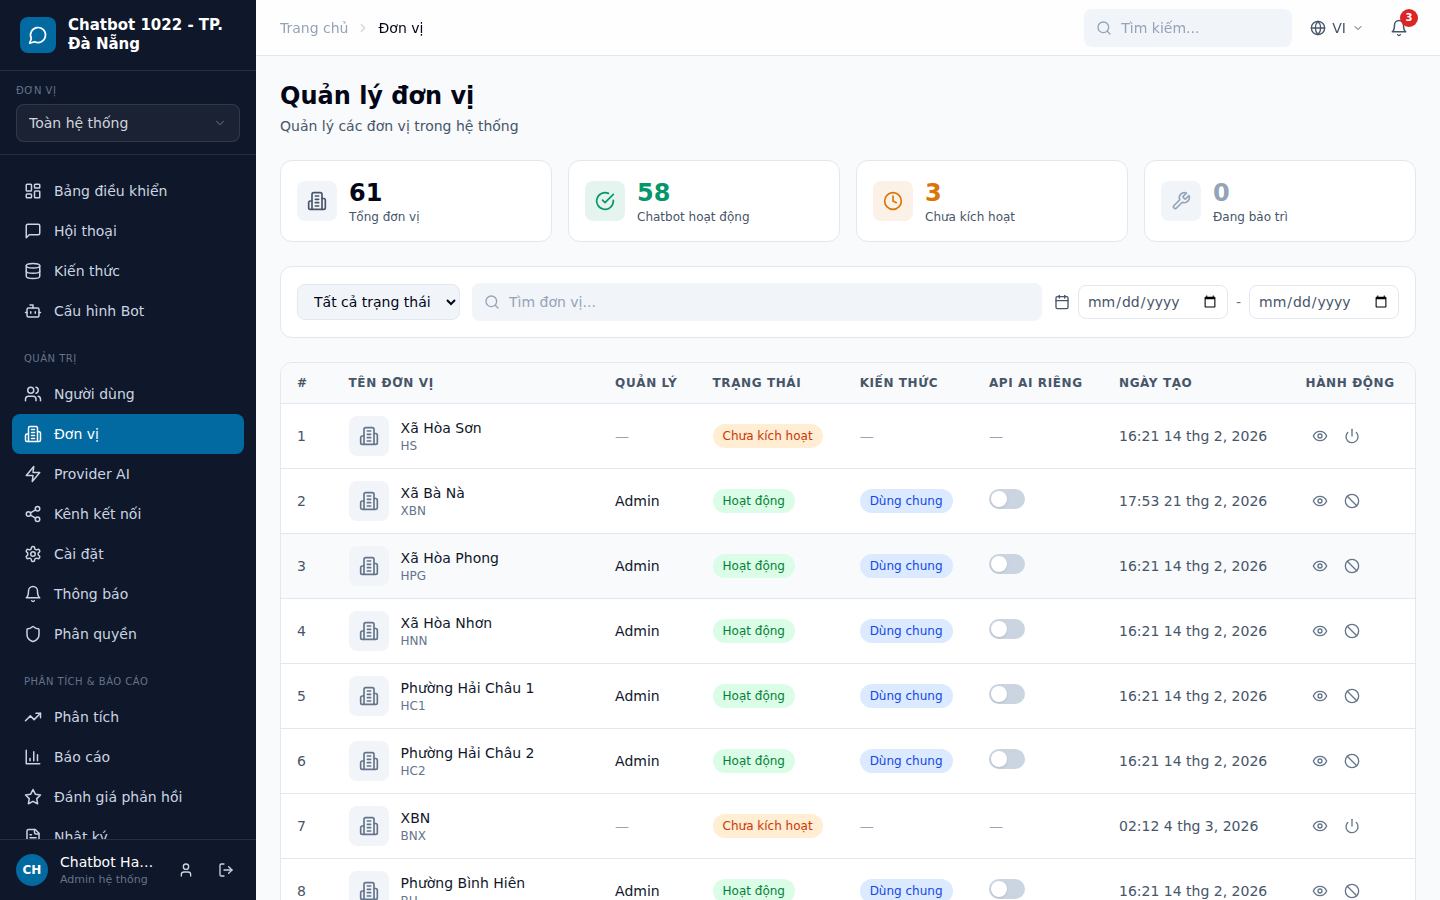The height and width of the screenshot is (900, 1440).
Task: Click power icon for the XBN unit row
Action: 1352,826
